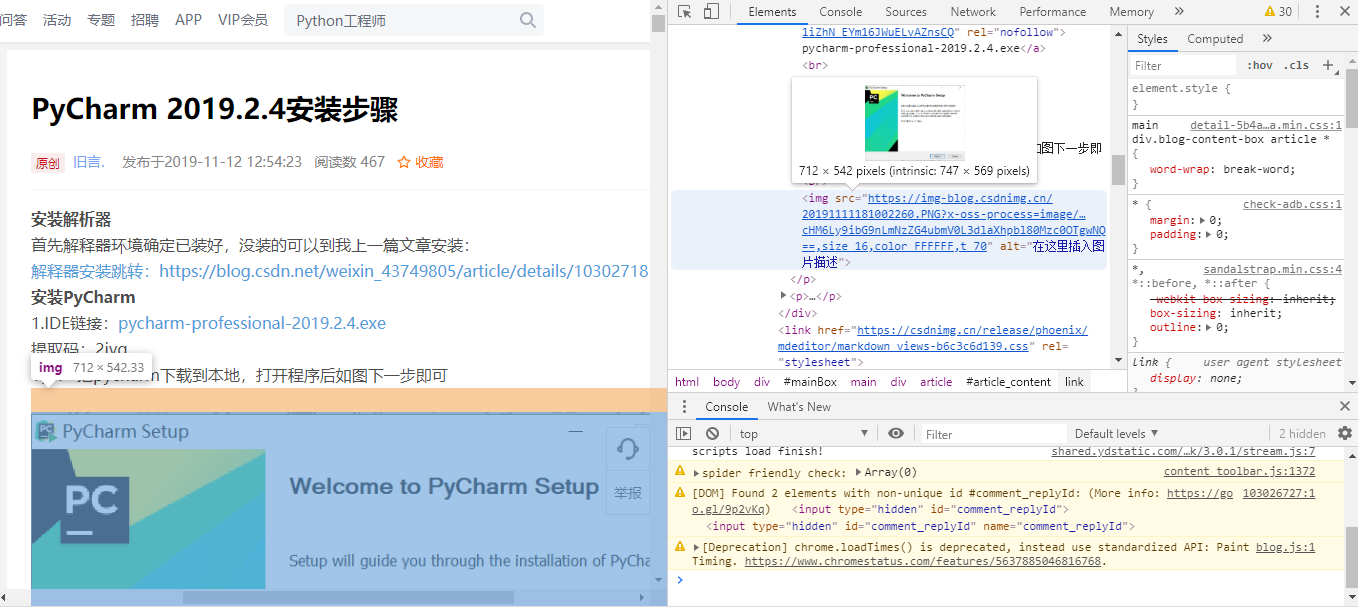Switch to the Elements tab
Screen dimensions: 1358x607
coord(772,11)
